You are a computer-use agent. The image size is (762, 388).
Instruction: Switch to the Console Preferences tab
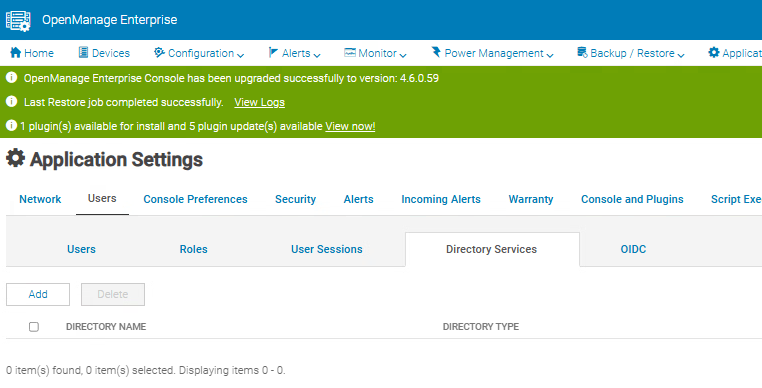195,199
